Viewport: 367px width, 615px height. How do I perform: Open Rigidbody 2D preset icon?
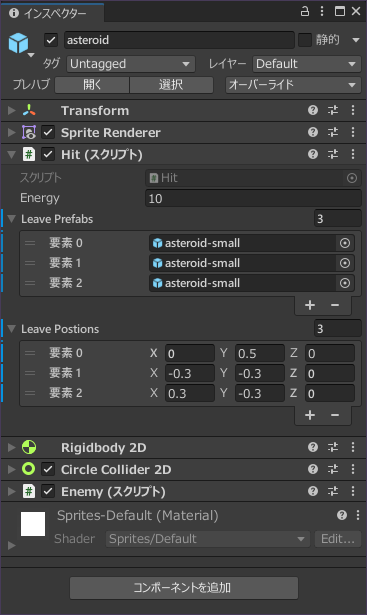coord(333,447)
